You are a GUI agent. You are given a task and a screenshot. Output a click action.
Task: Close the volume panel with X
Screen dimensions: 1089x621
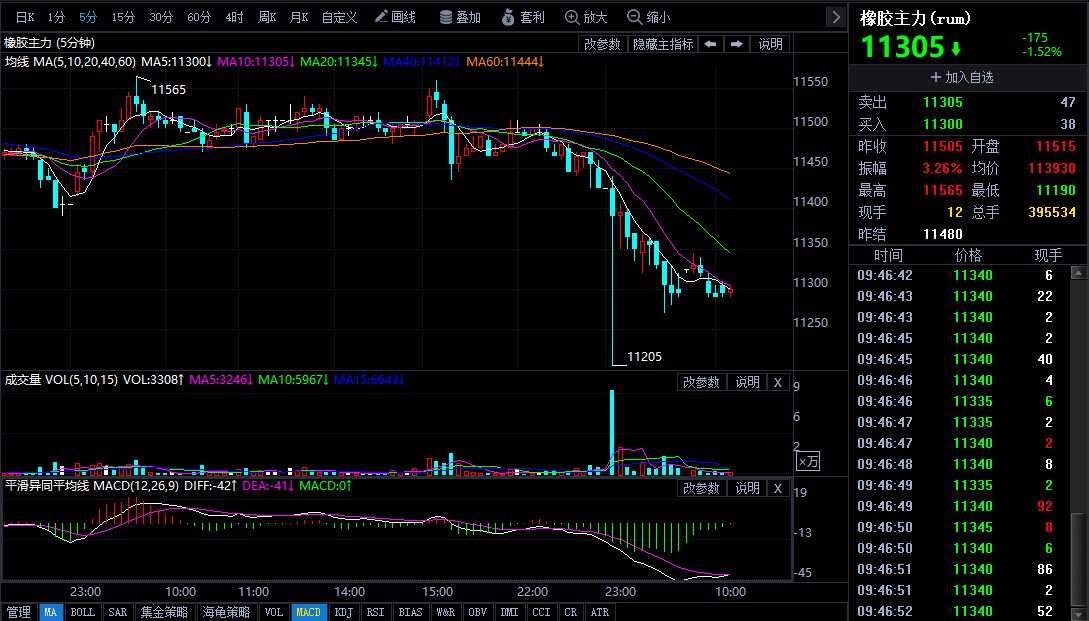coord(778,382)
